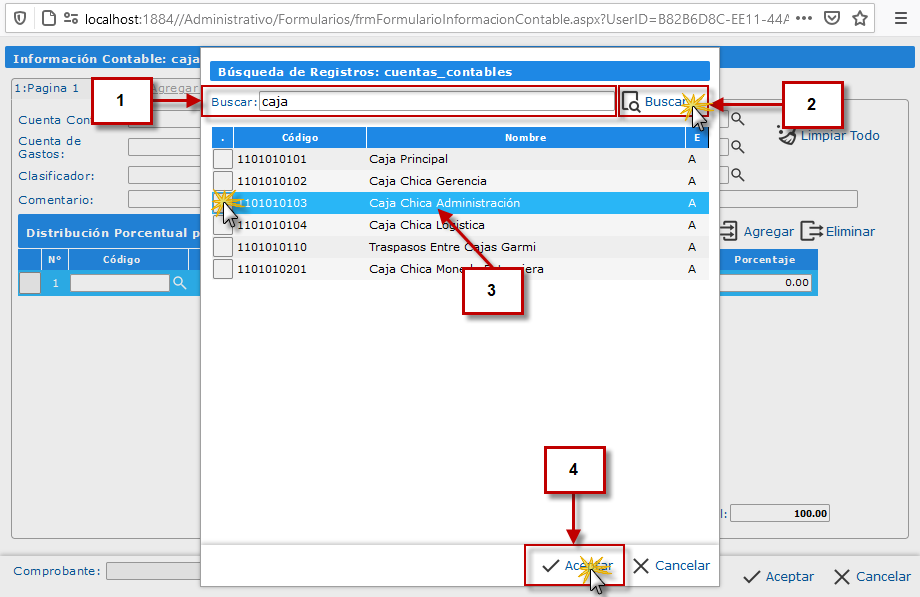Tick checkbox for Traspasos Entre Cajas Garmi
Viewport: 920px width, 597px height.
point(222,247)
